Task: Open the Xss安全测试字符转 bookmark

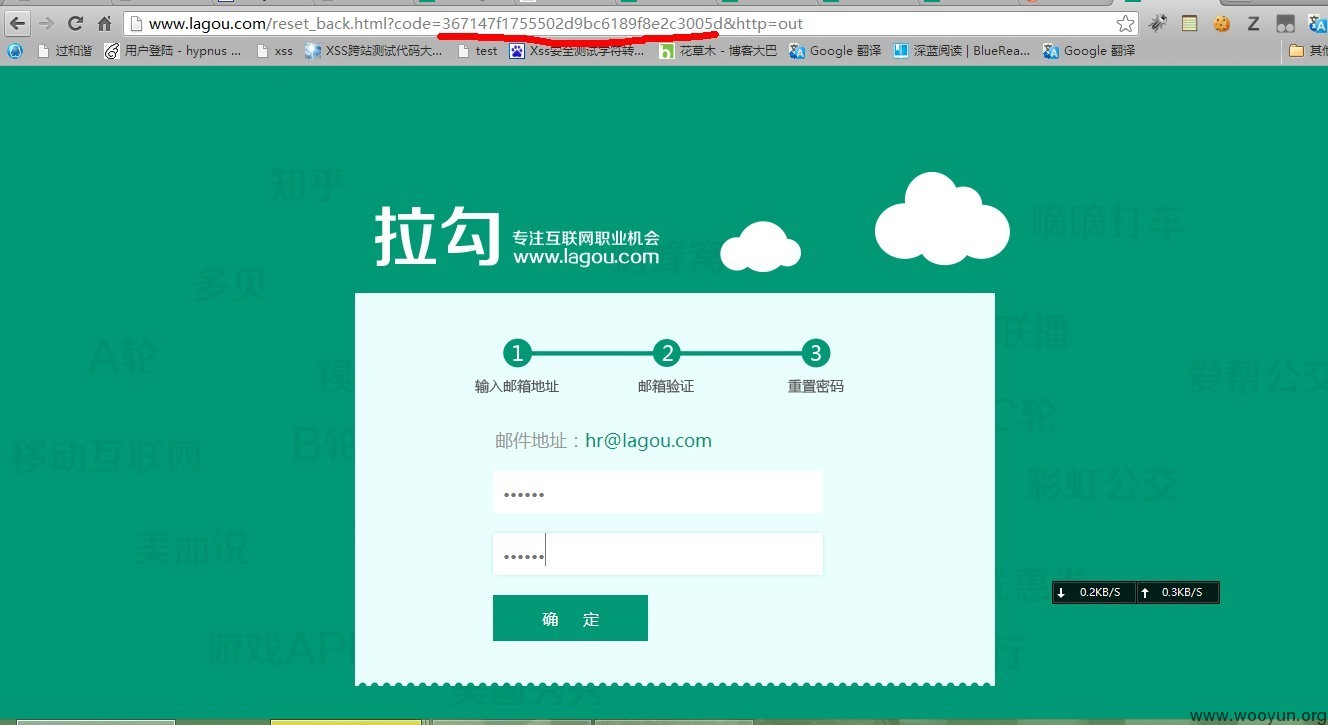Action: pyautogui.click(x=577, y=50)
